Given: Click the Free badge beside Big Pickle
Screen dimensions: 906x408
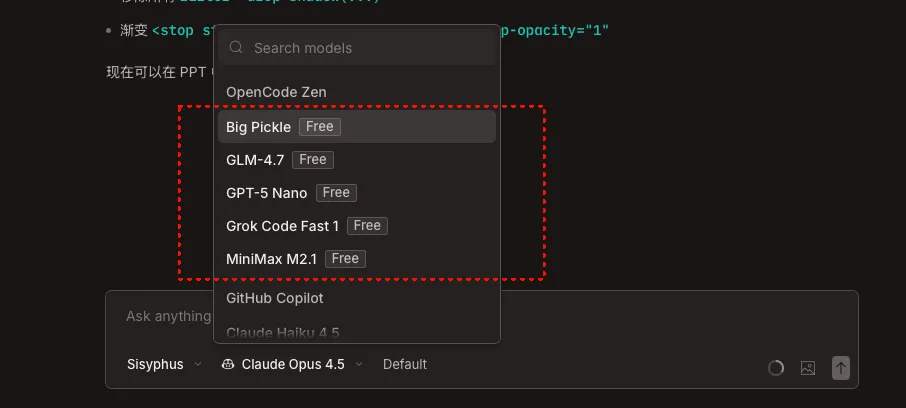Looking at the screenshot, I should (x=320, y=127).
